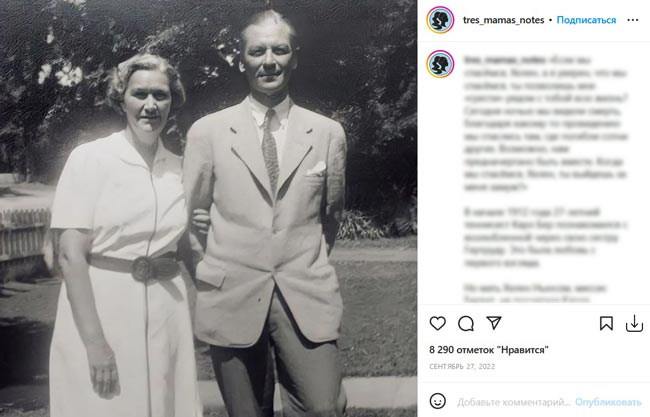Click the Подписаться follow link

pos(586,20)
